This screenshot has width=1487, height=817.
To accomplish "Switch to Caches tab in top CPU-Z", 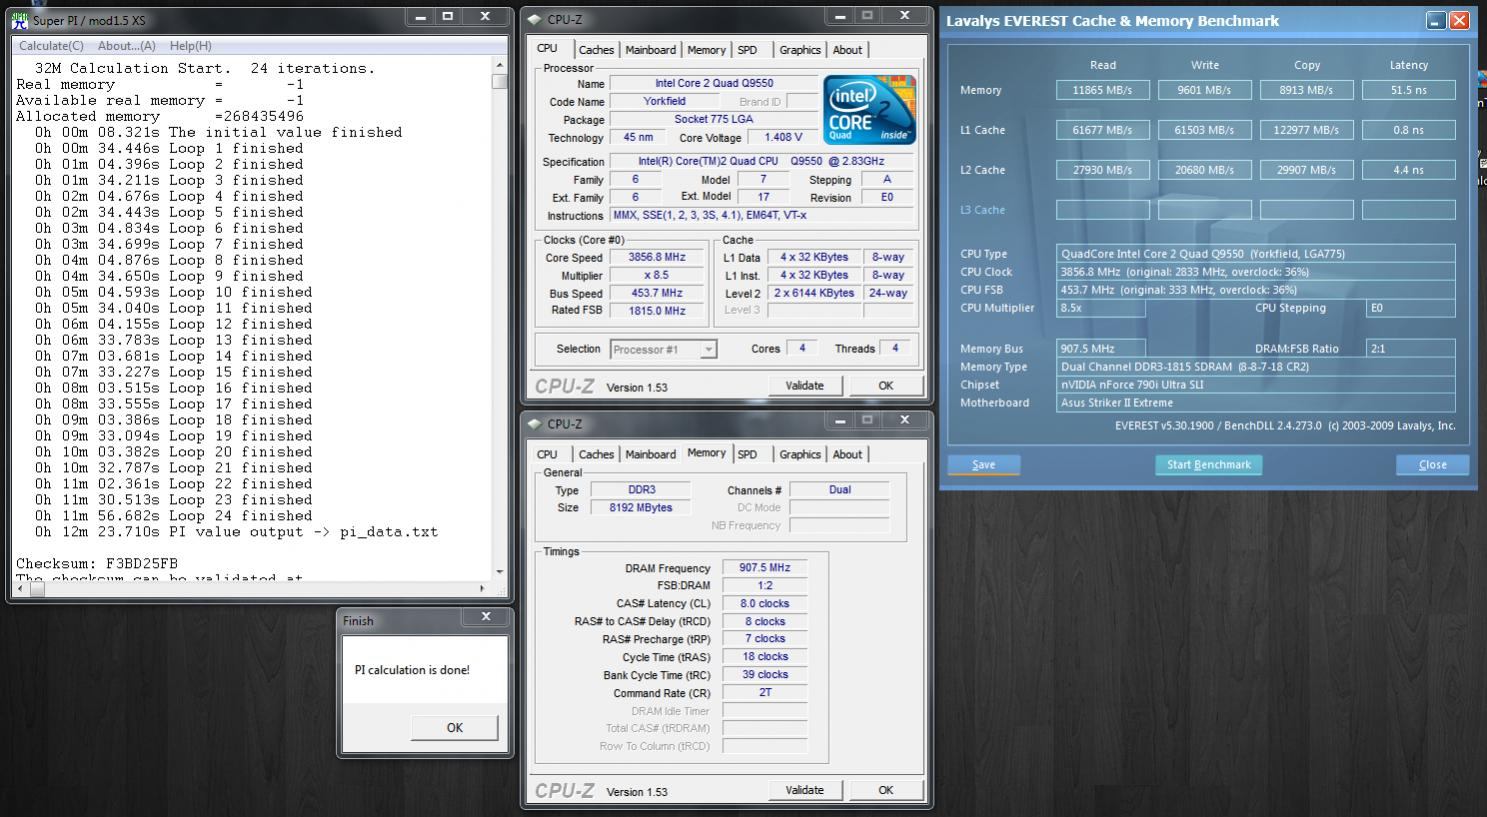I will [x=596, y=50].
